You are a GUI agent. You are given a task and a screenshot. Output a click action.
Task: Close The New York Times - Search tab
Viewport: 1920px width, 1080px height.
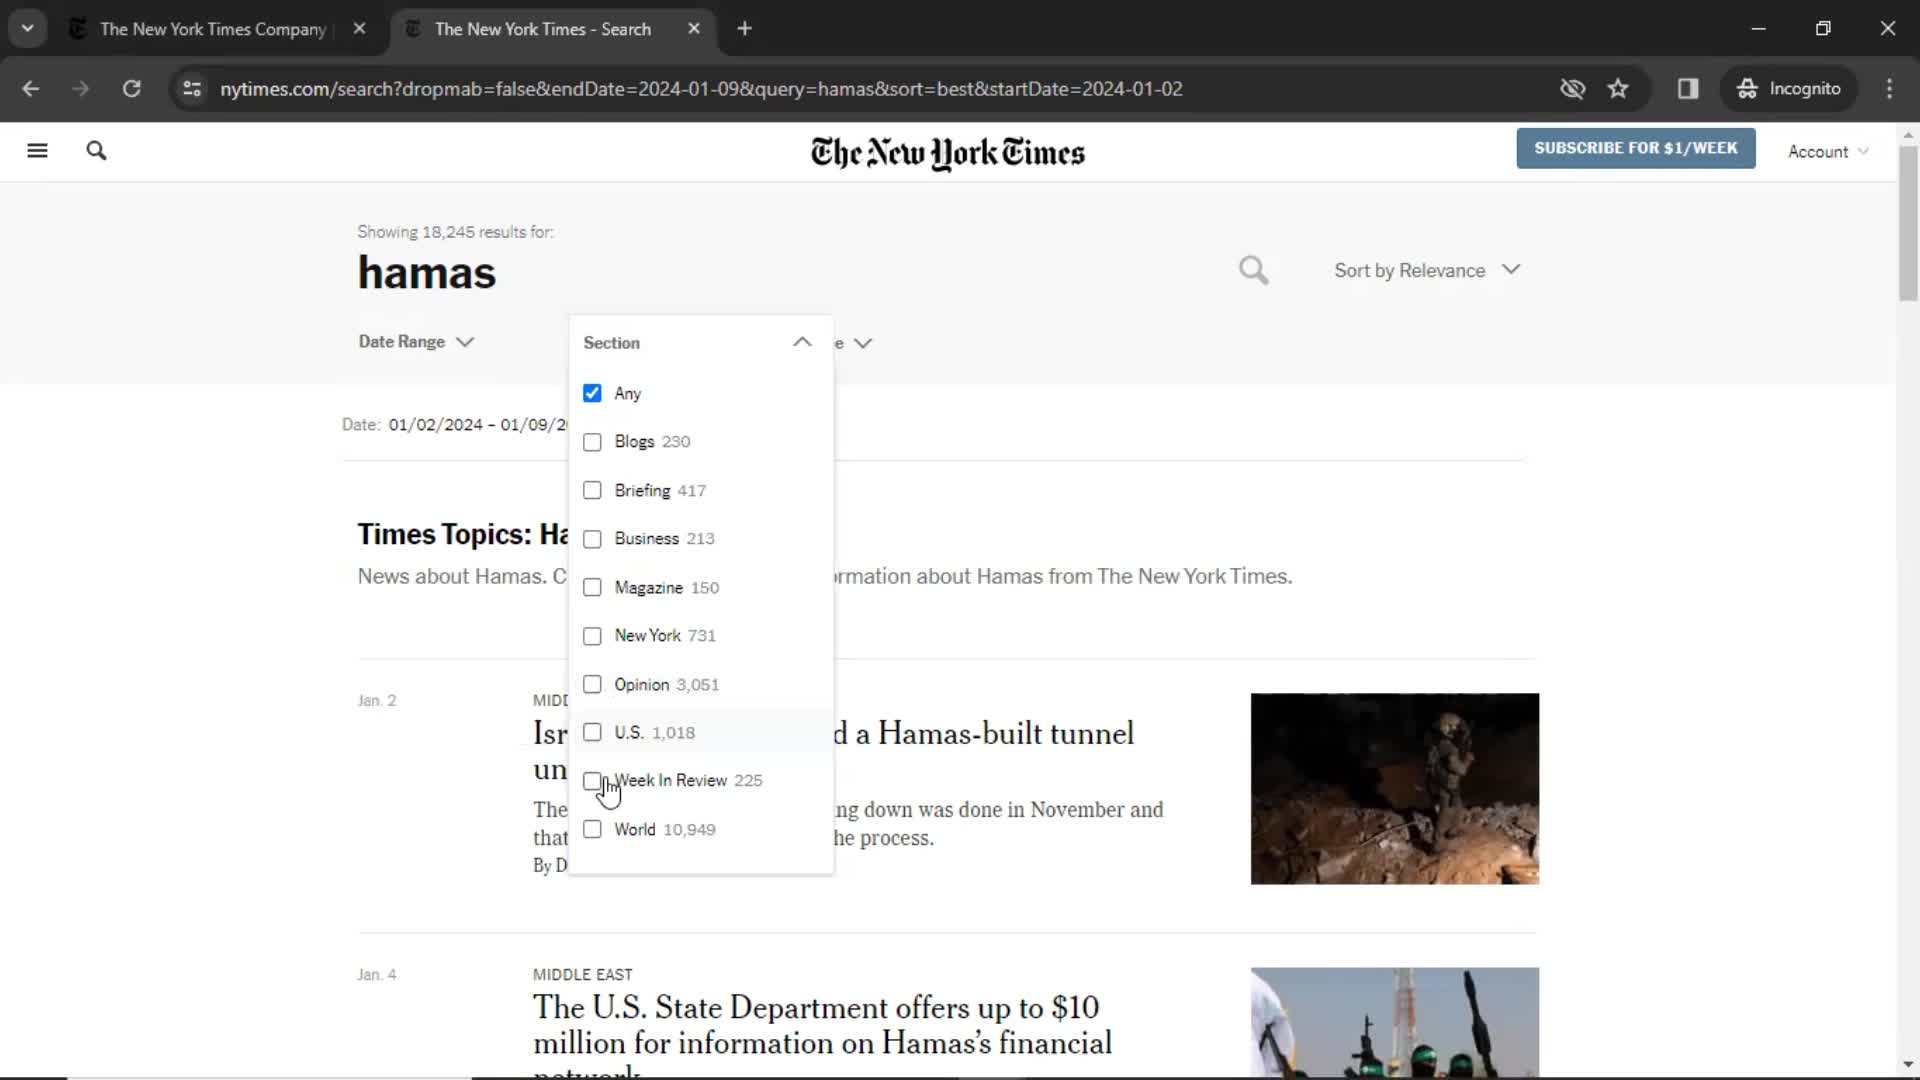pos(694,29)
